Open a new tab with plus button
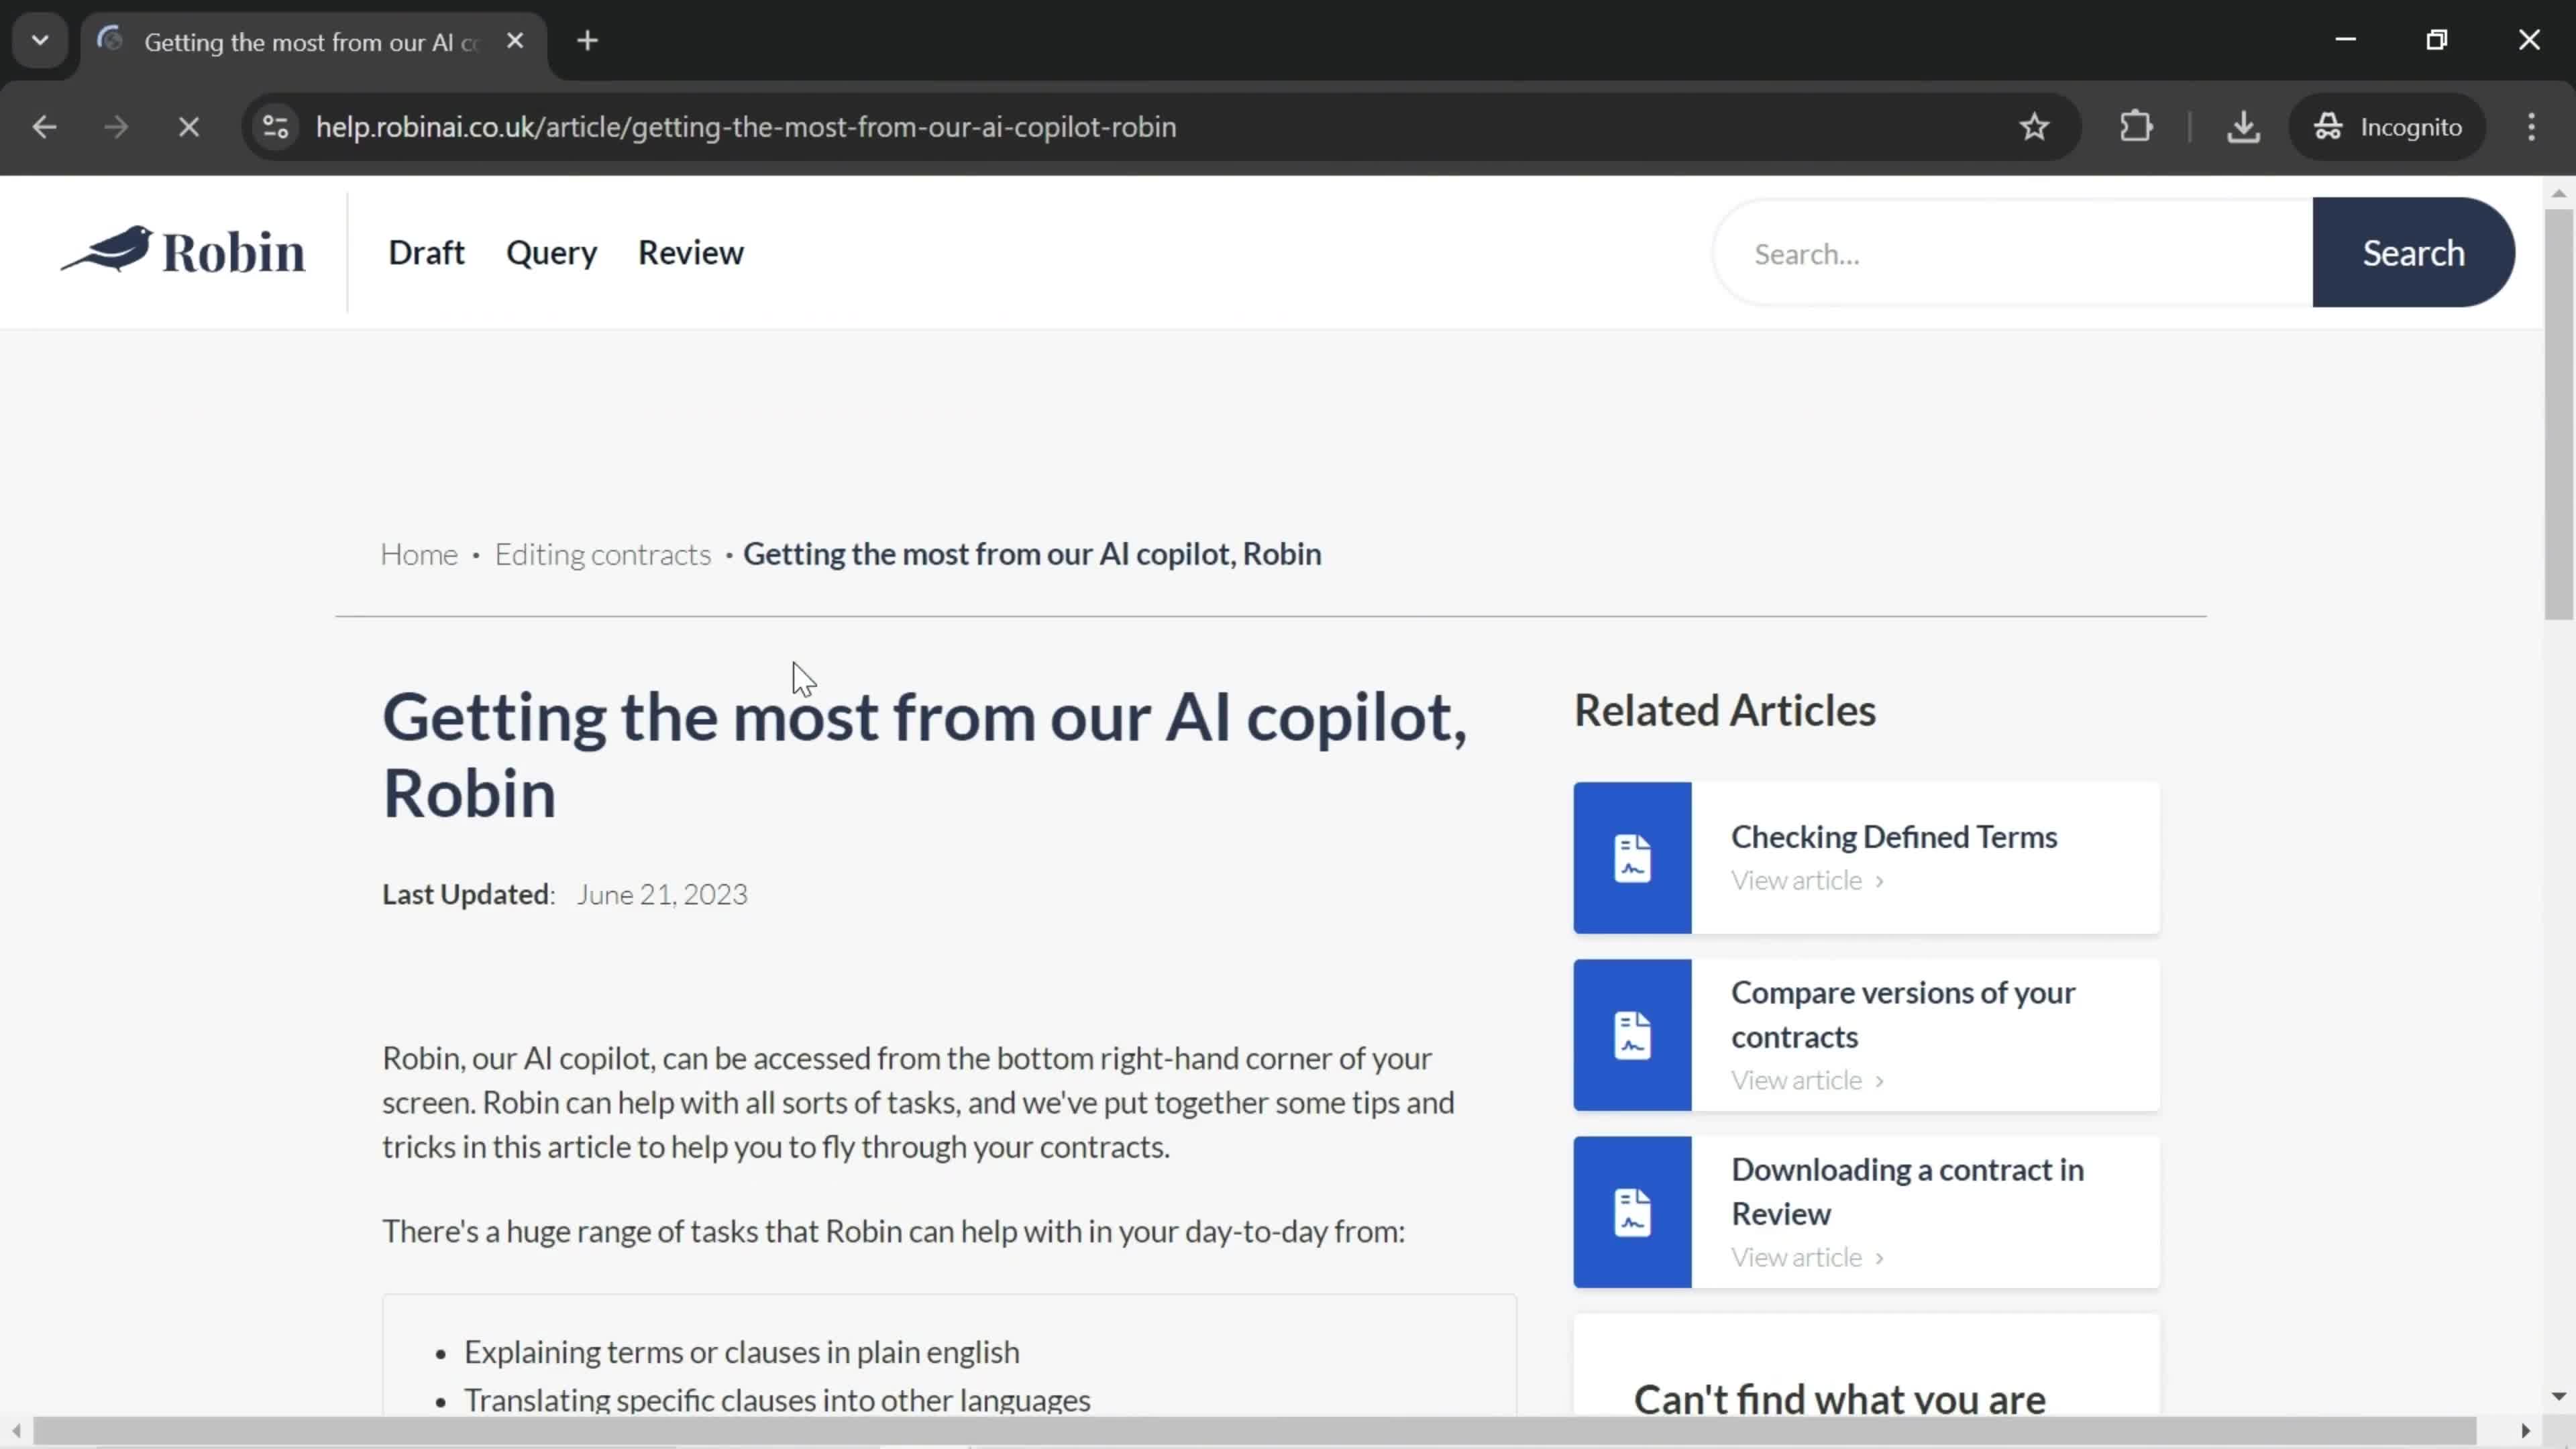 (588, 41)
